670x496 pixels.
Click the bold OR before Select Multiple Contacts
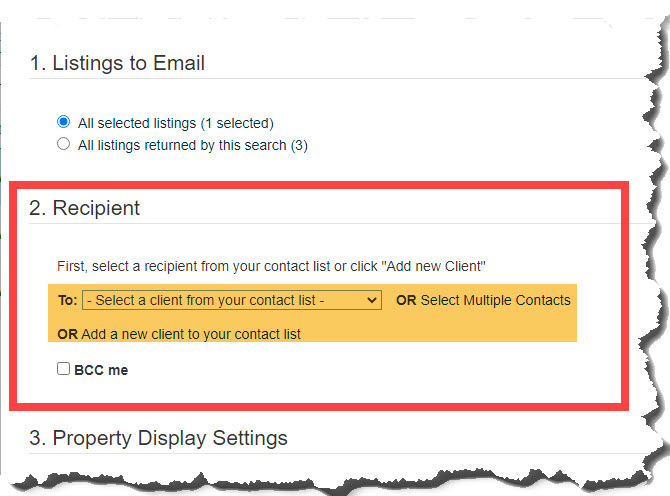pyautogui.click(x=406, y=300)
